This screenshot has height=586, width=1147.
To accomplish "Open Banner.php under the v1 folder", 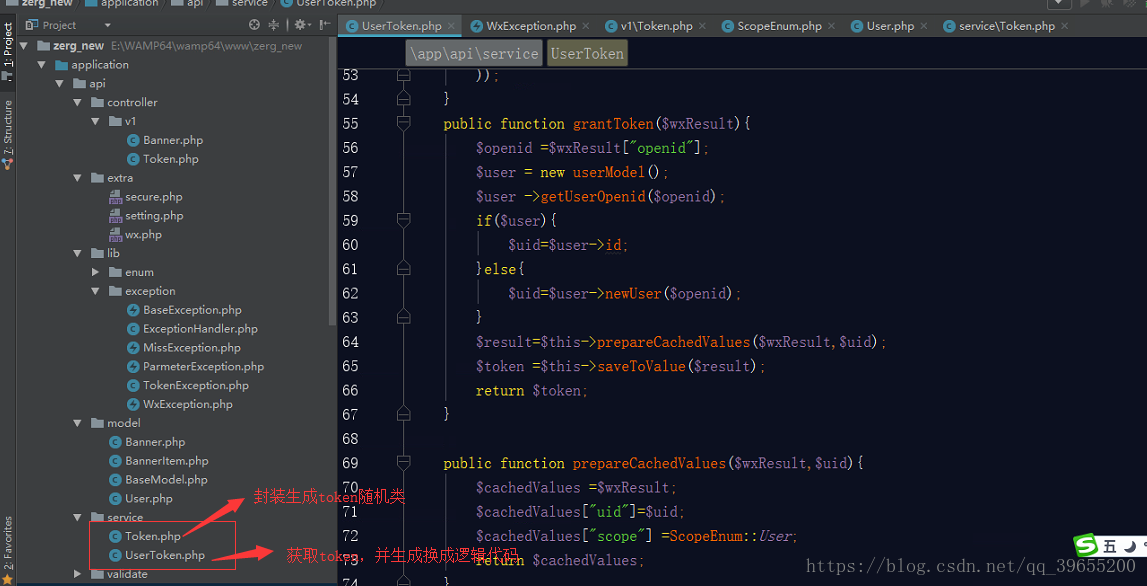I will pyautogui.click(x=173, y=140).
